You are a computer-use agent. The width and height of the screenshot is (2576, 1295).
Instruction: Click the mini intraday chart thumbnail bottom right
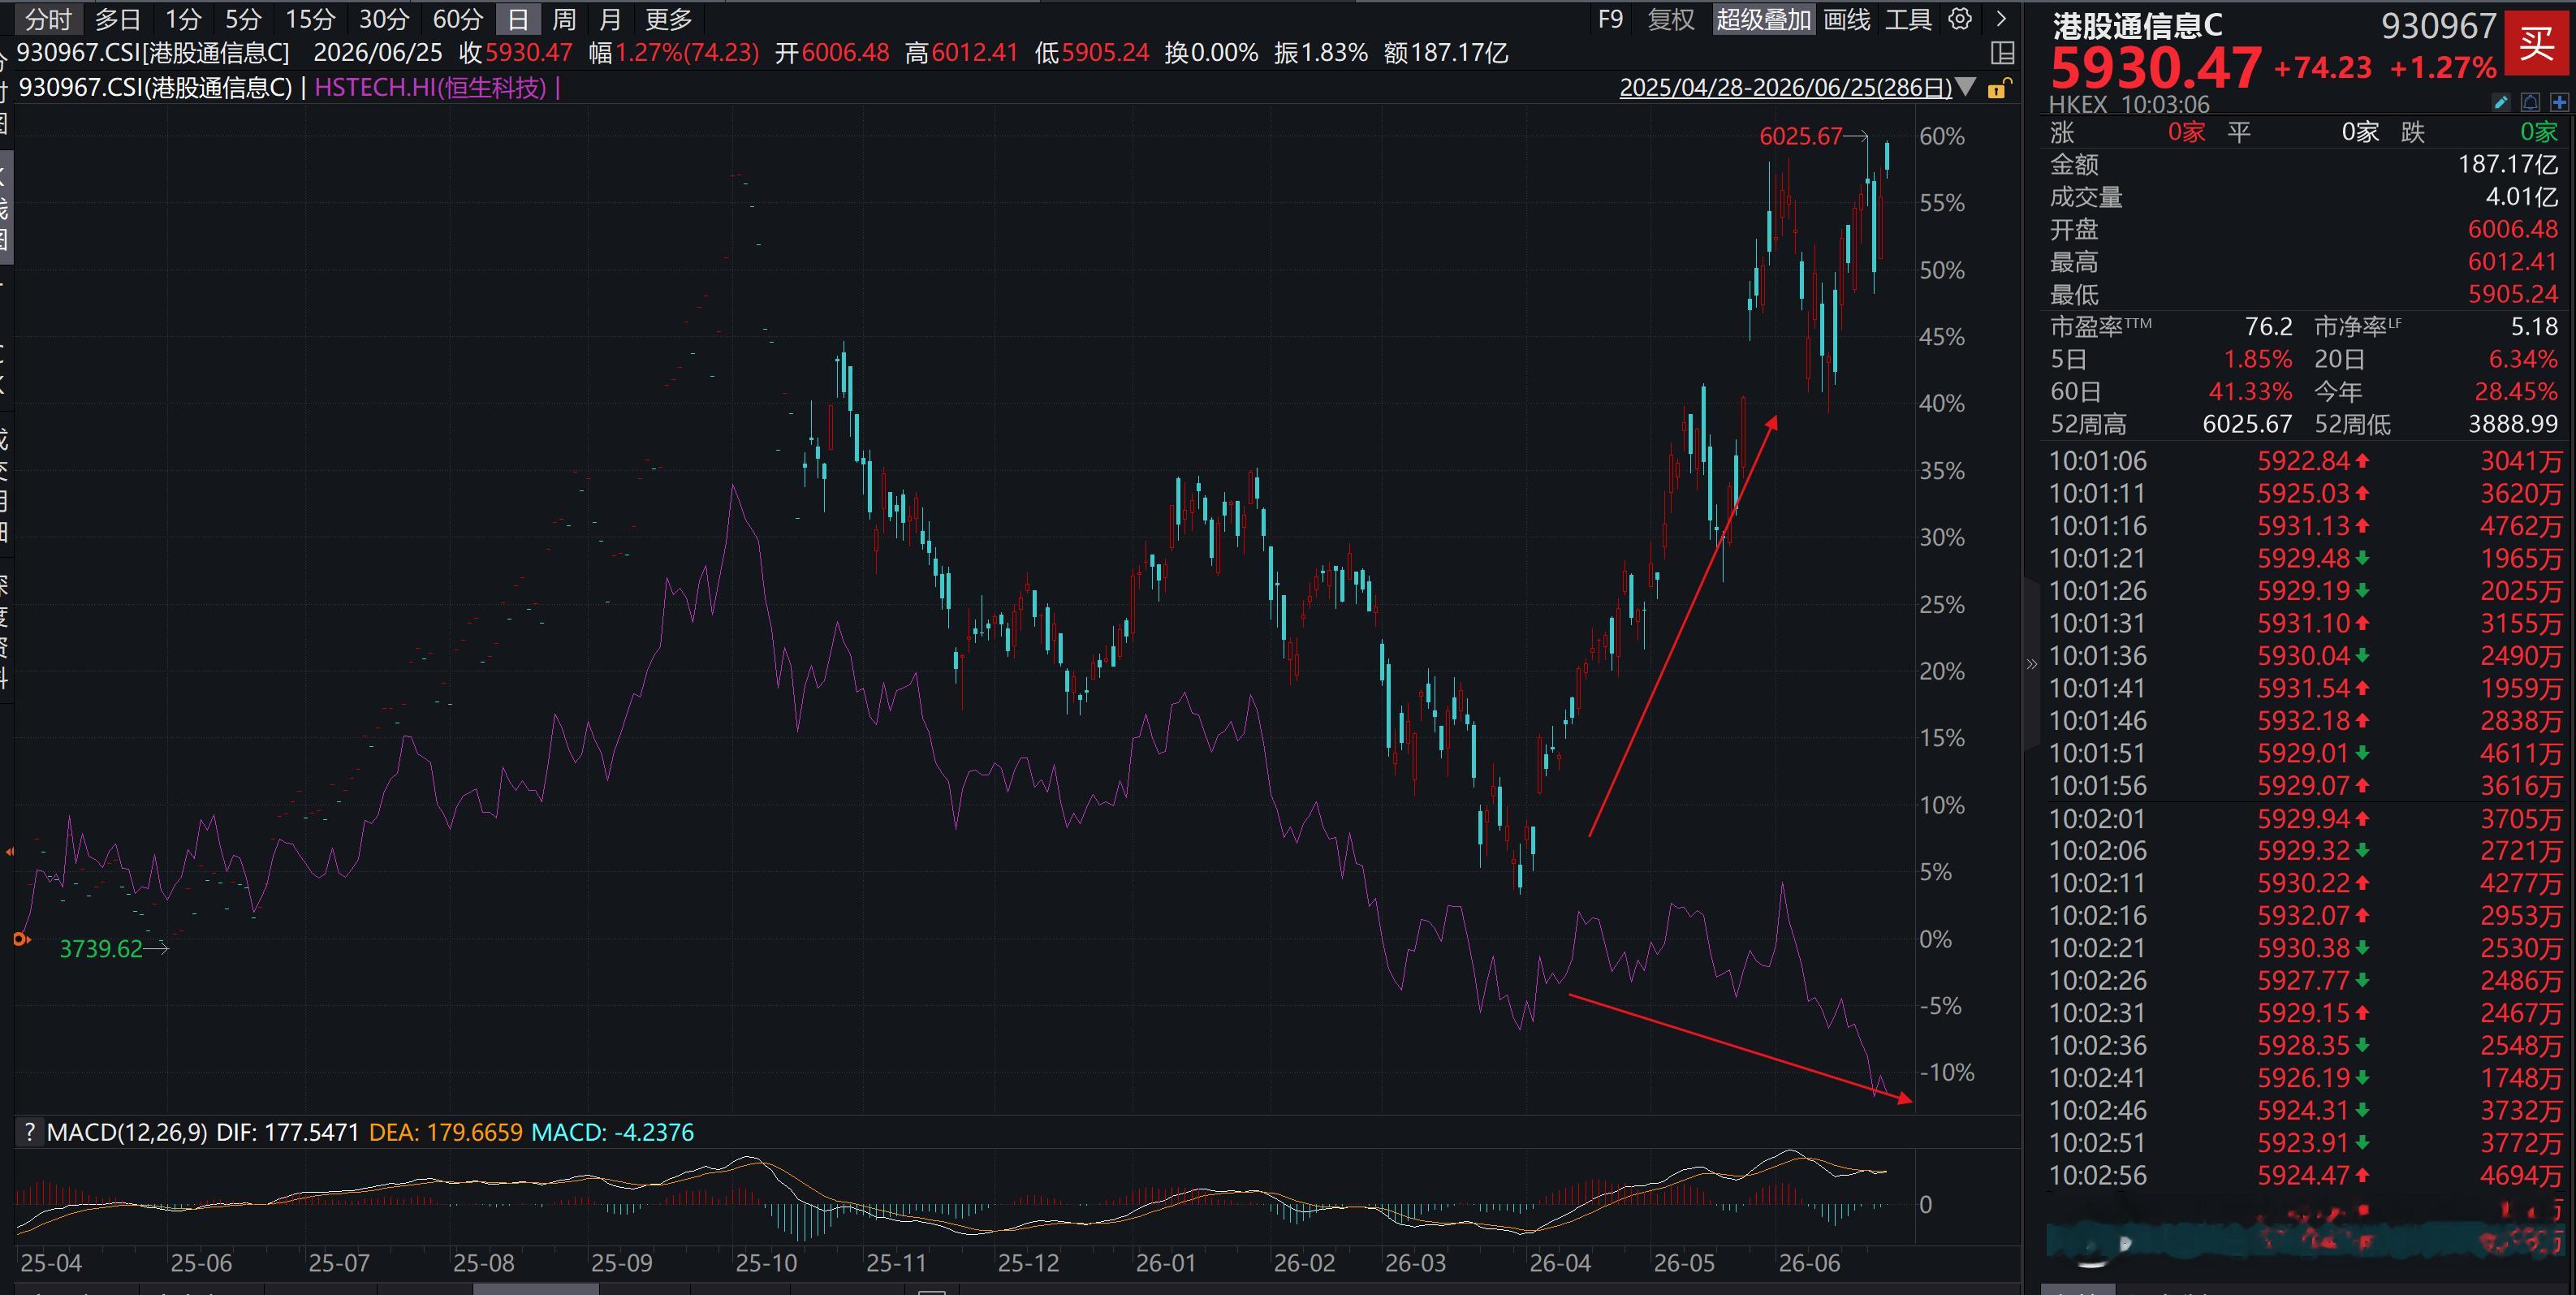[2305, 1238]
